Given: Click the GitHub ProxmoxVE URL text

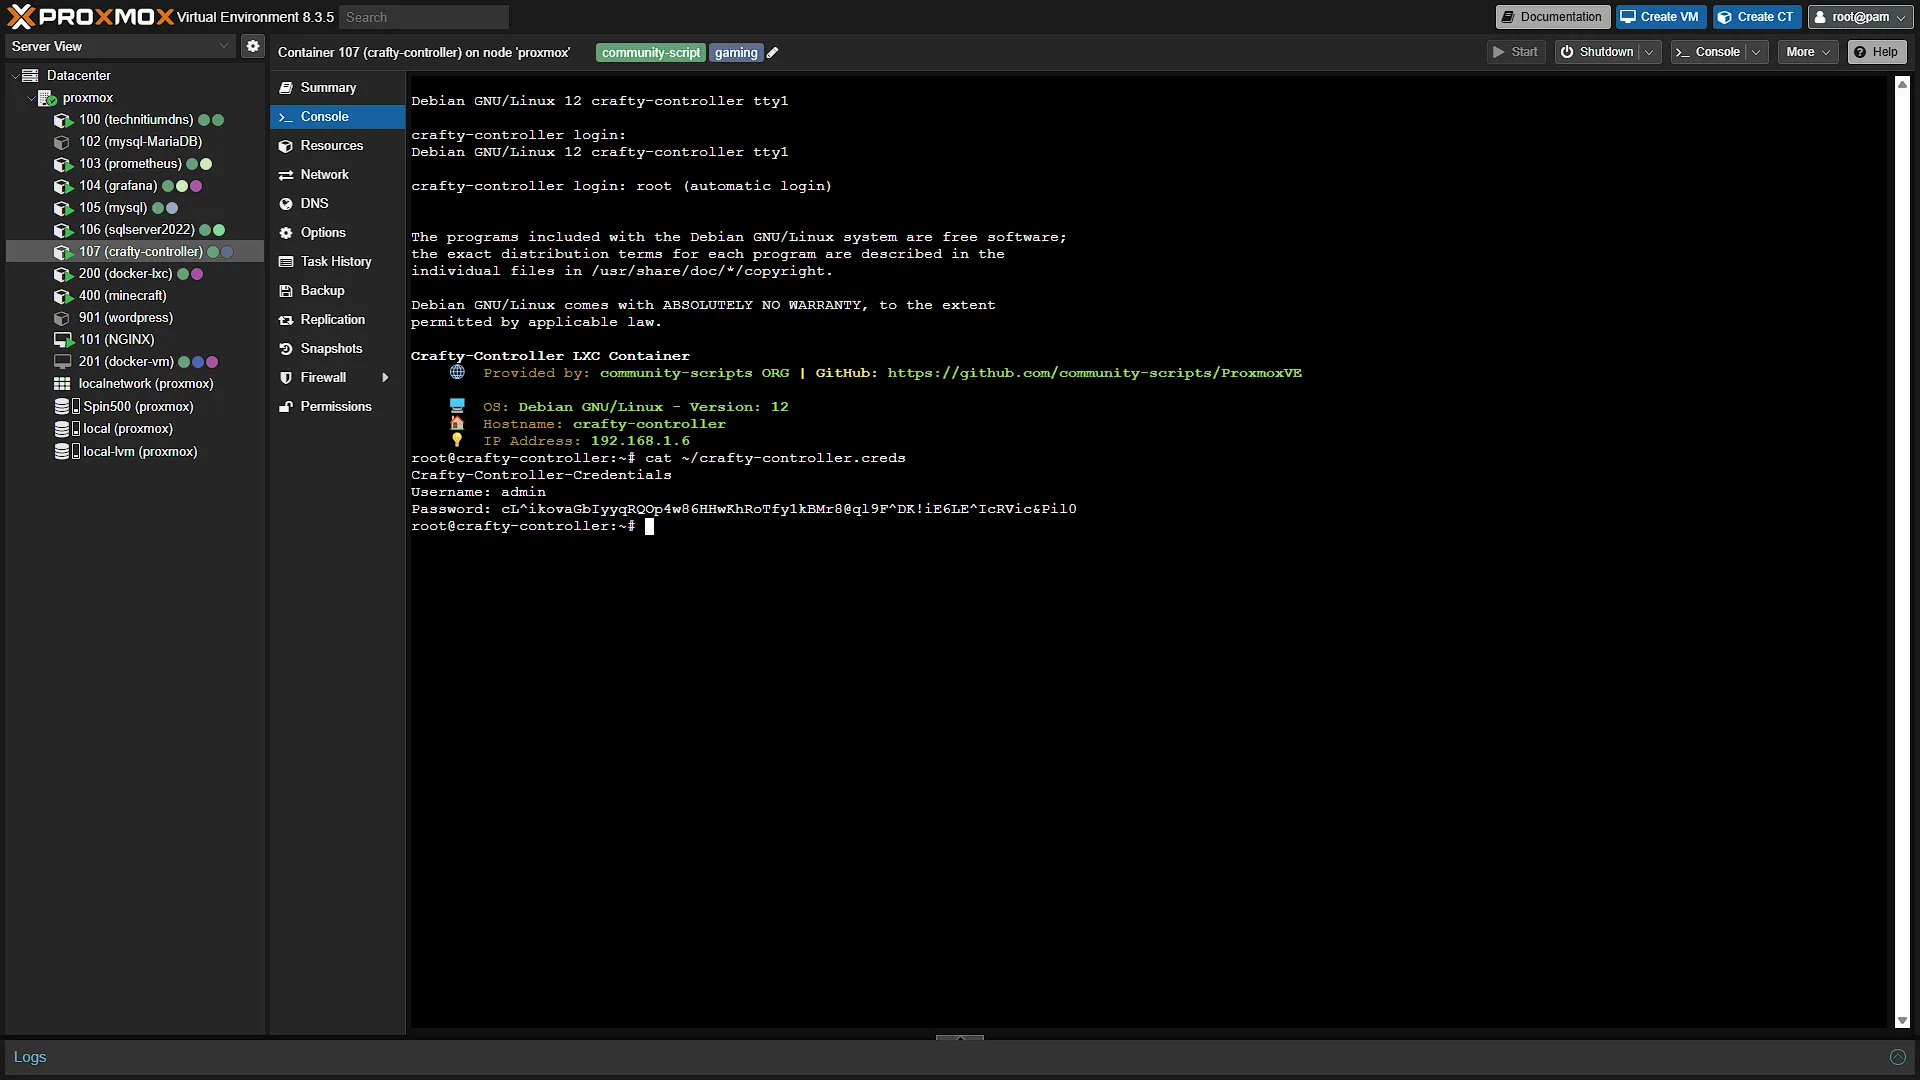Looking at the screenshot, I should (x=1094, y=373).
